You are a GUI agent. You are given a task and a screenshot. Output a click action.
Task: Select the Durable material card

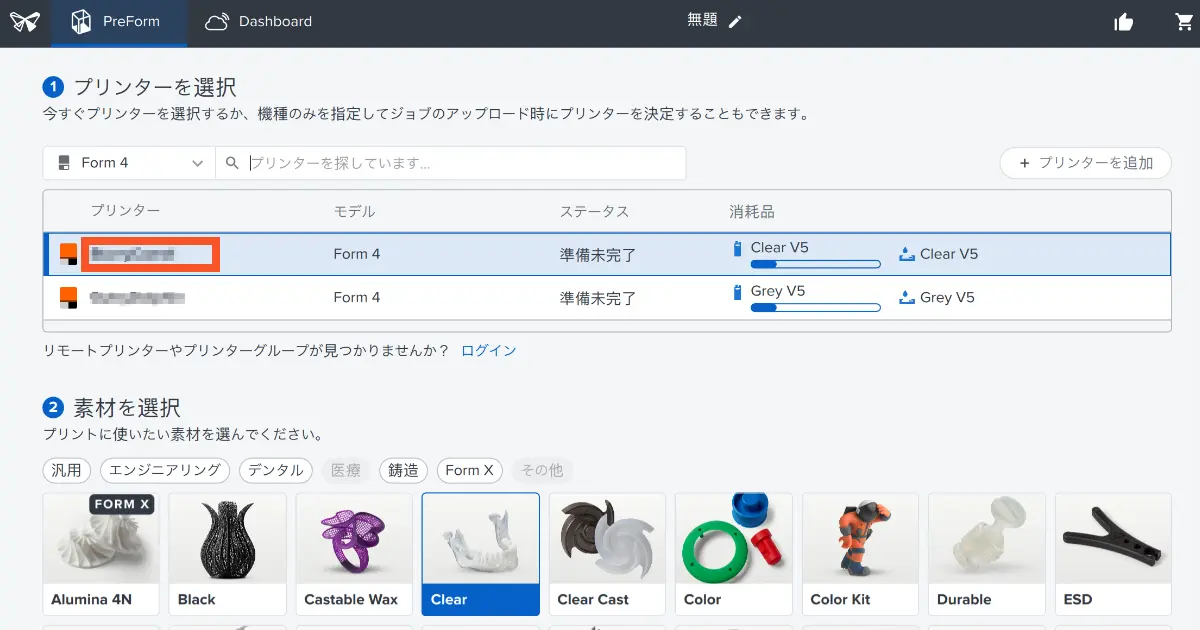(987, 554)
